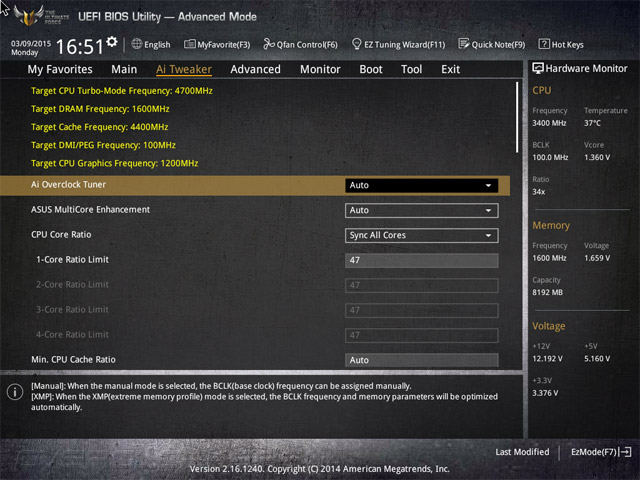The width and height of the screenshot is (640, 480).
Task: Click the 16:51 clock display
Action: click(80, 46)
